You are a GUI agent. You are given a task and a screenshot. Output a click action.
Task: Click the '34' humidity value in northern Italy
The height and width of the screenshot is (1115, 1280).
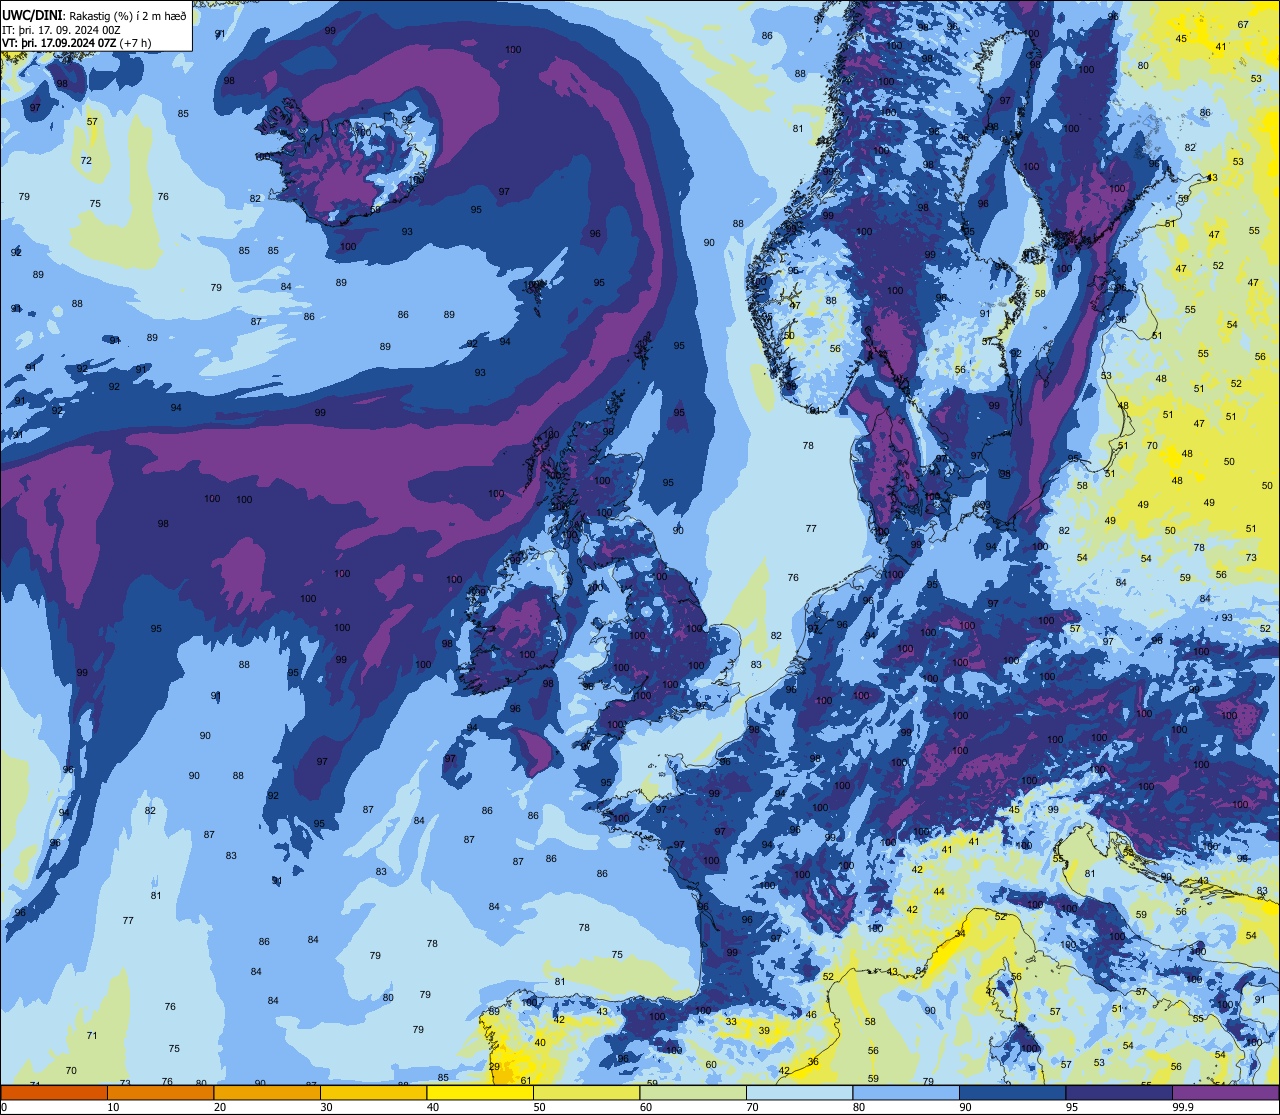[x=960, y=933]
